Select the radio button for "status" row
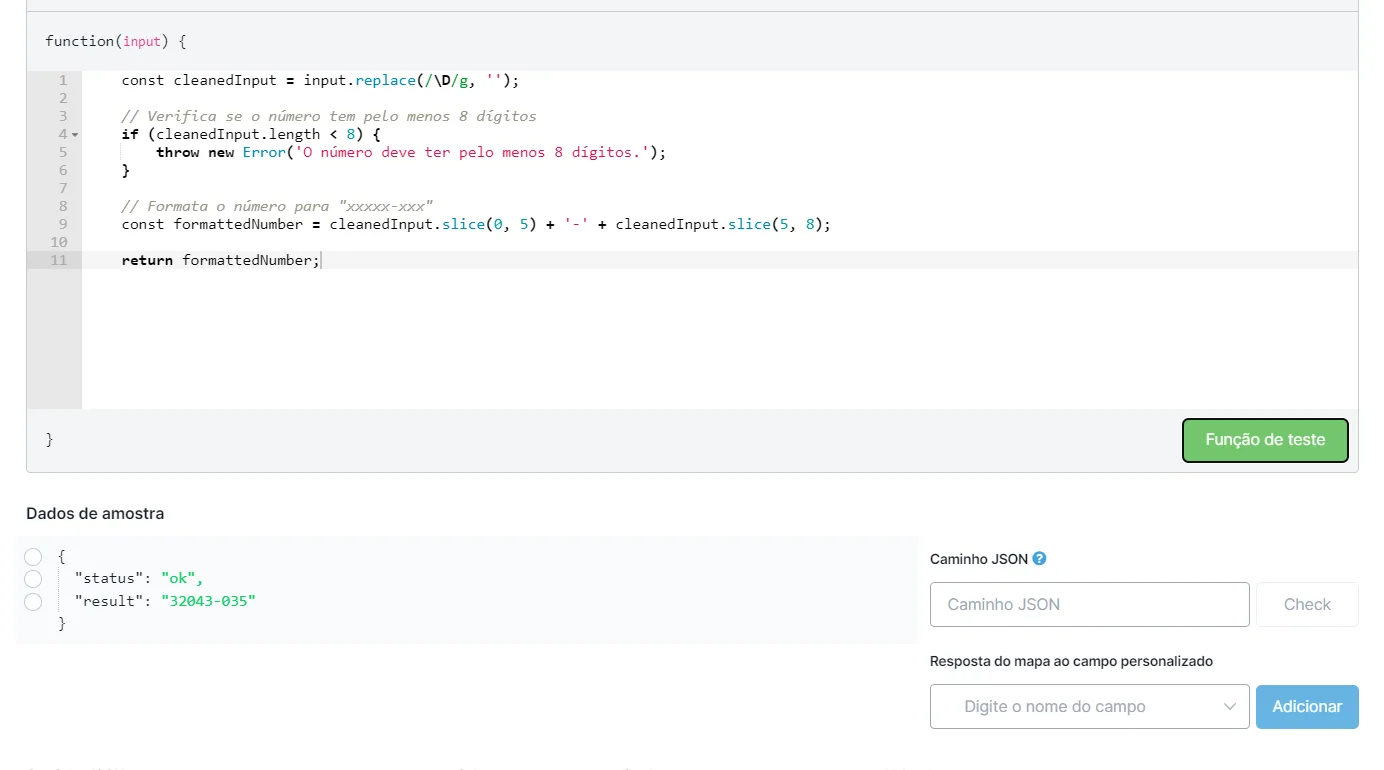Image resolution: width=1384 pixels, height=770 pixels. (33, 579)
